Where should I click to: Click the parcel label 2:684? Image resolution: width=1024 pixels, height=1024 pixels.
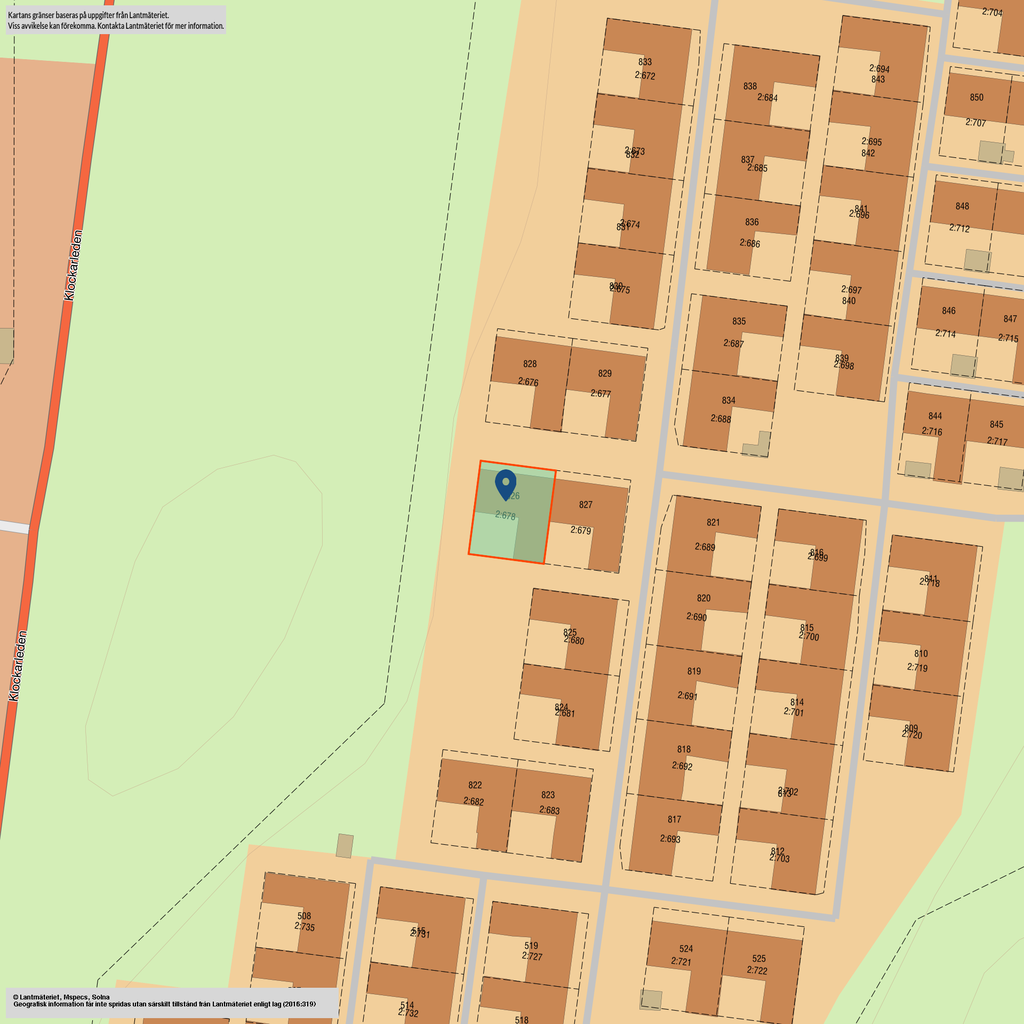click(767, 97)
